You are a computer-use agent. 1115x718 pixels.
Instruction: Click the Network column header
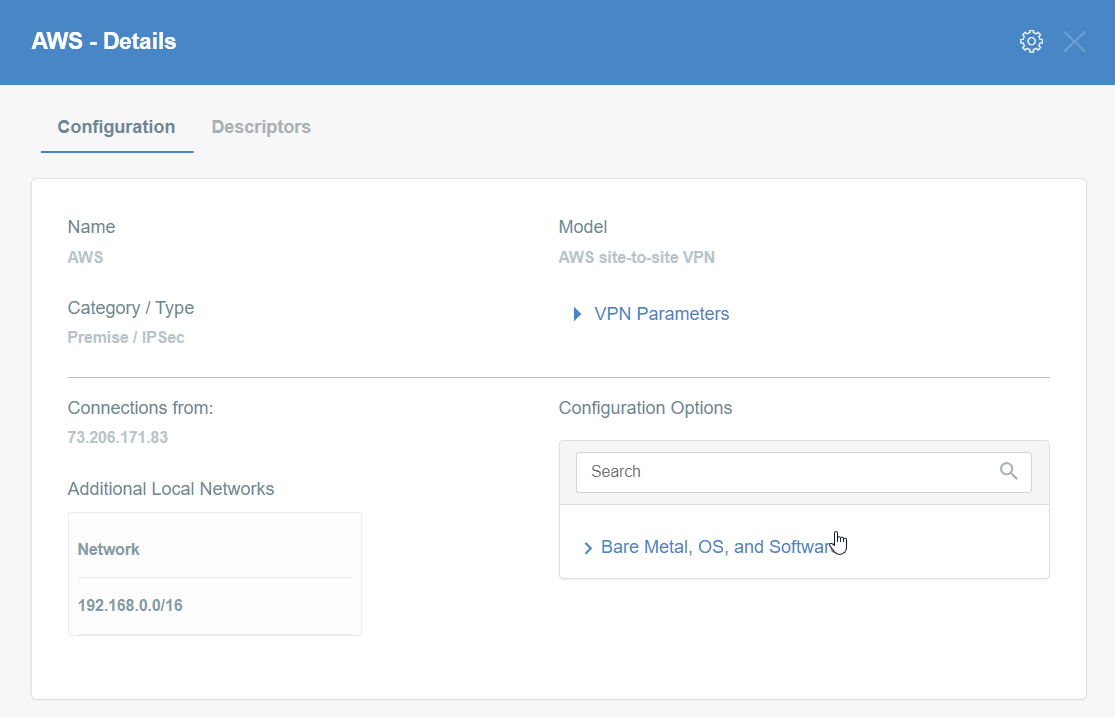coord(108,550)
